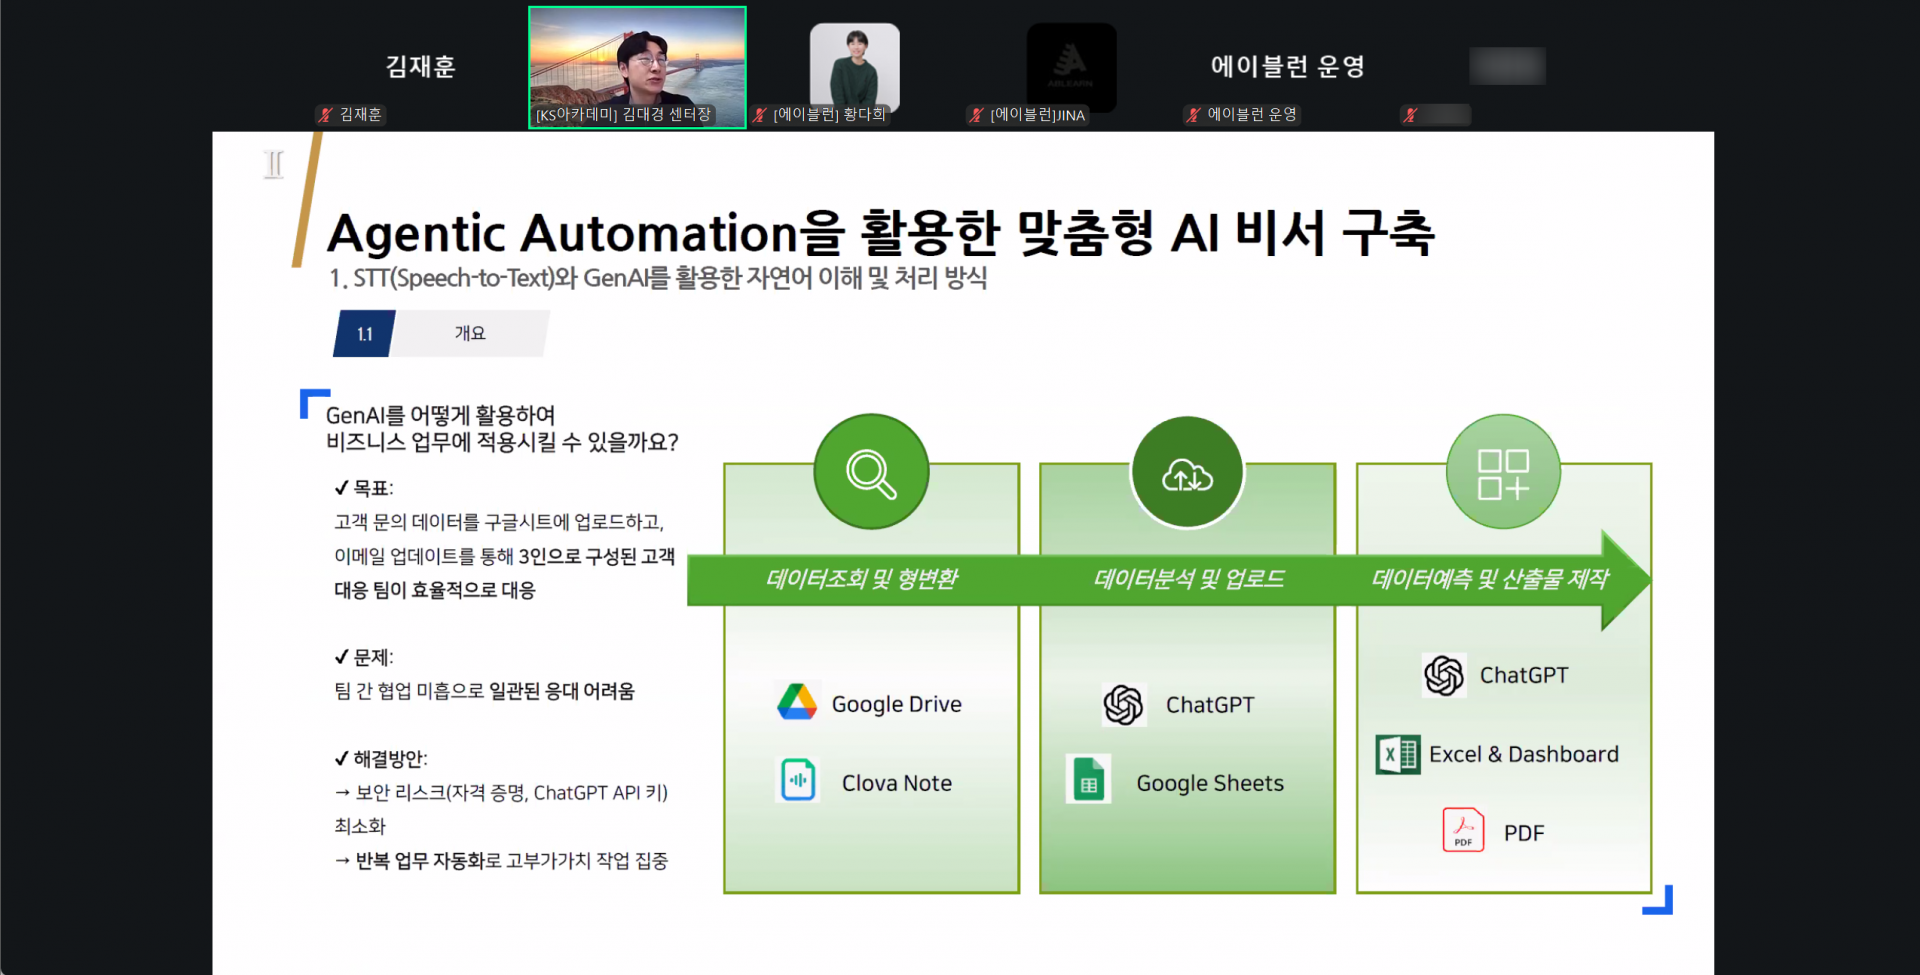Viewport: 1920px width, 975px height.
Task: Click the line 팀 간 협업 미흡으로 일관된 응대 어려움
Action: [x=484, y=691]
